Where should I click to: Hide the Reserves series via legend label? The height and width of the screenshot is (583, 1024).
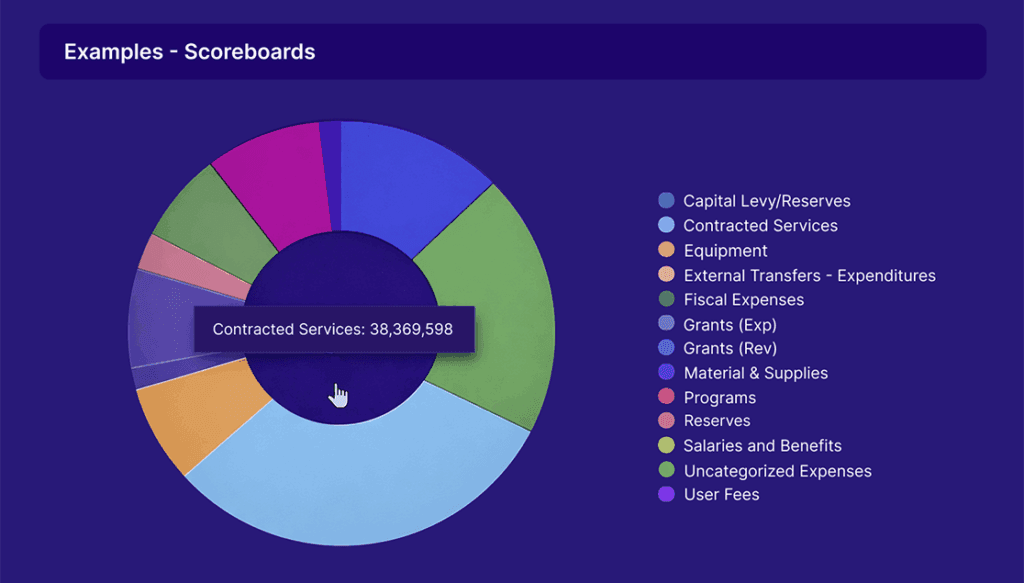tap(716, 421)
